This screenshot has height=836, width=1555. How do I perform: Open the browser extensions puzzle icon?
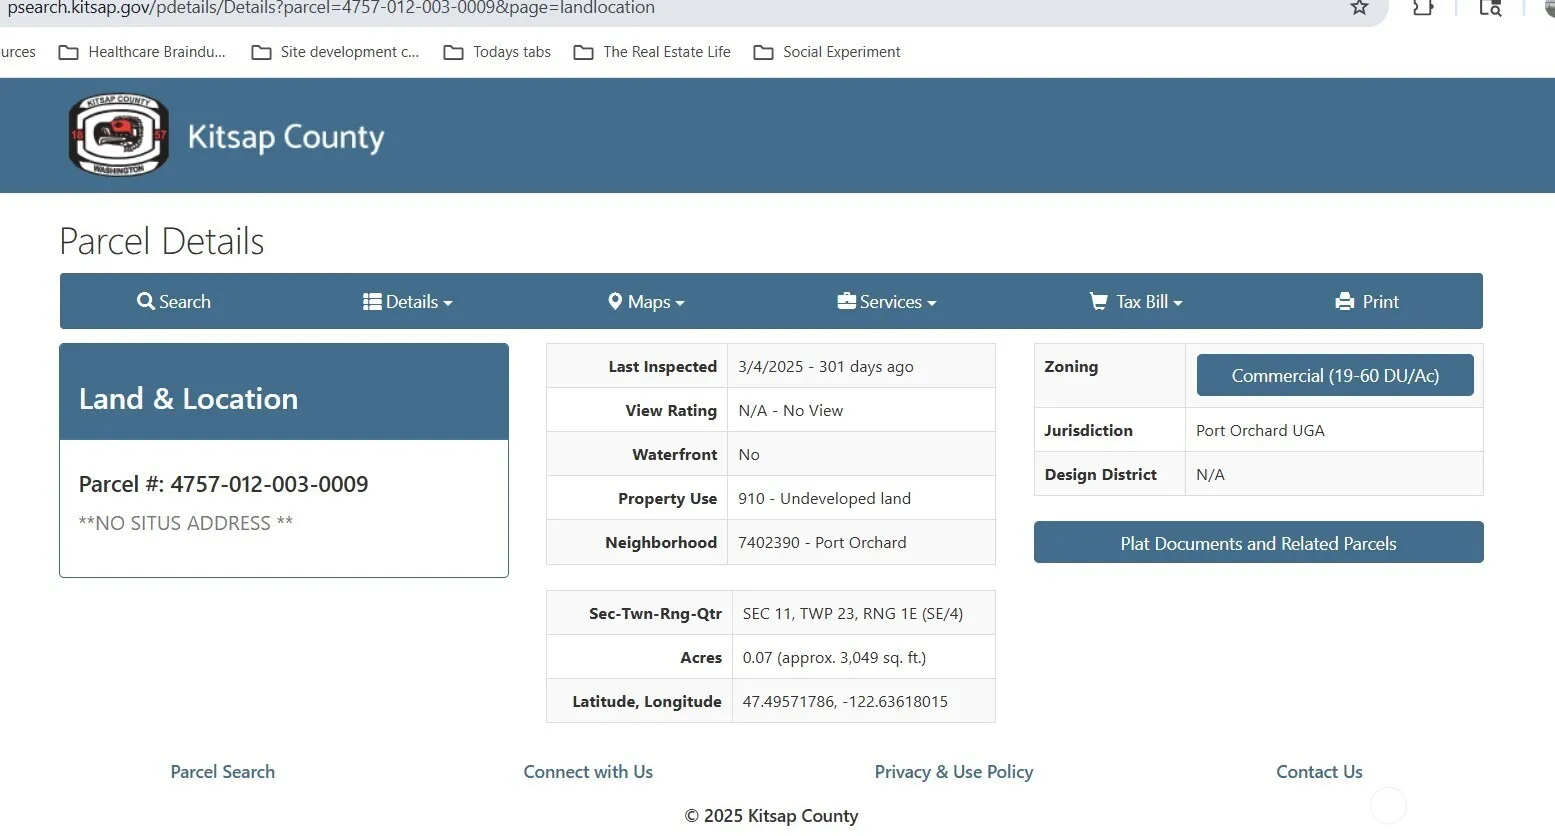1422,8
